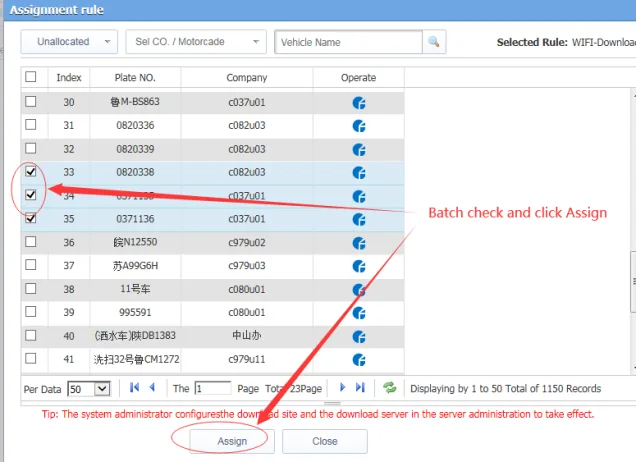Check the box for row 32
The image size is (636, 462).
[31, 148]
